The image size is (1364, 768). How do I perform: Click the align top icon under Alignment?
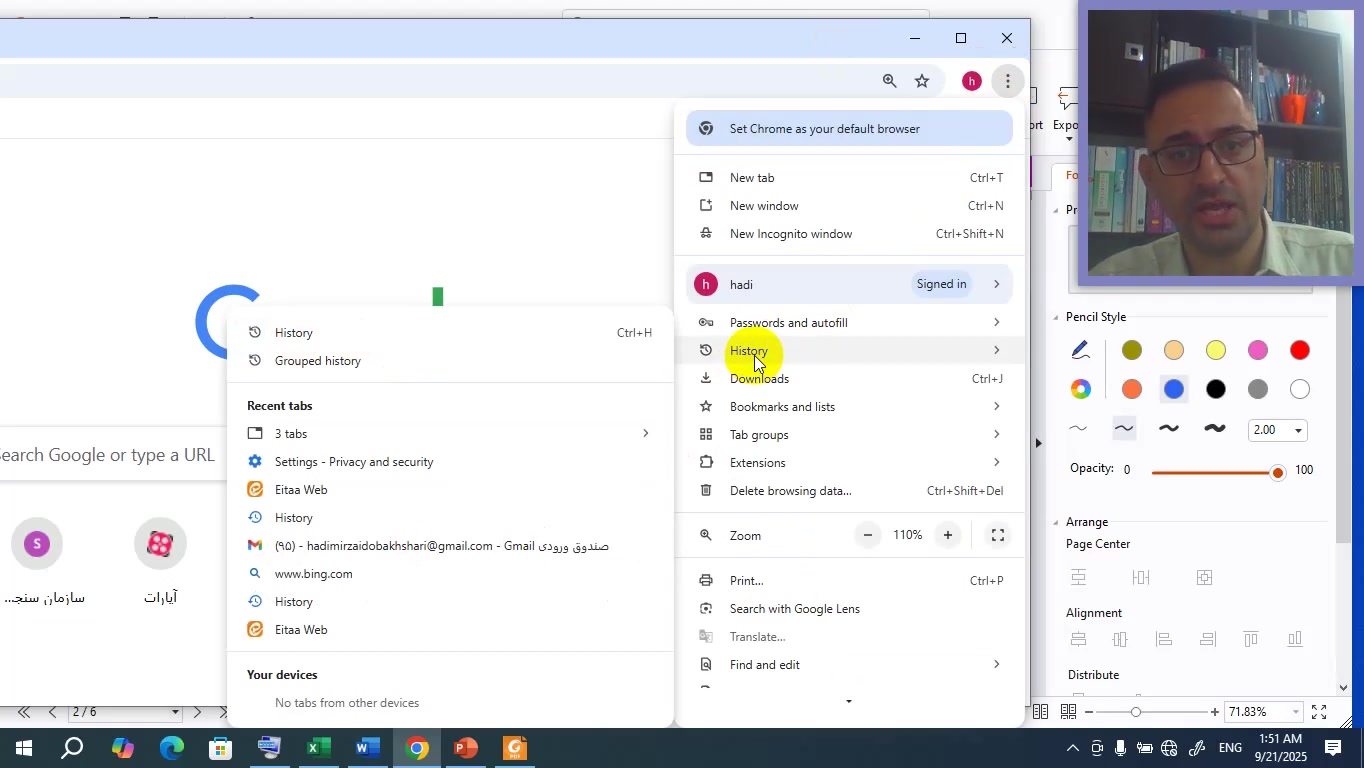(1251, 639)
